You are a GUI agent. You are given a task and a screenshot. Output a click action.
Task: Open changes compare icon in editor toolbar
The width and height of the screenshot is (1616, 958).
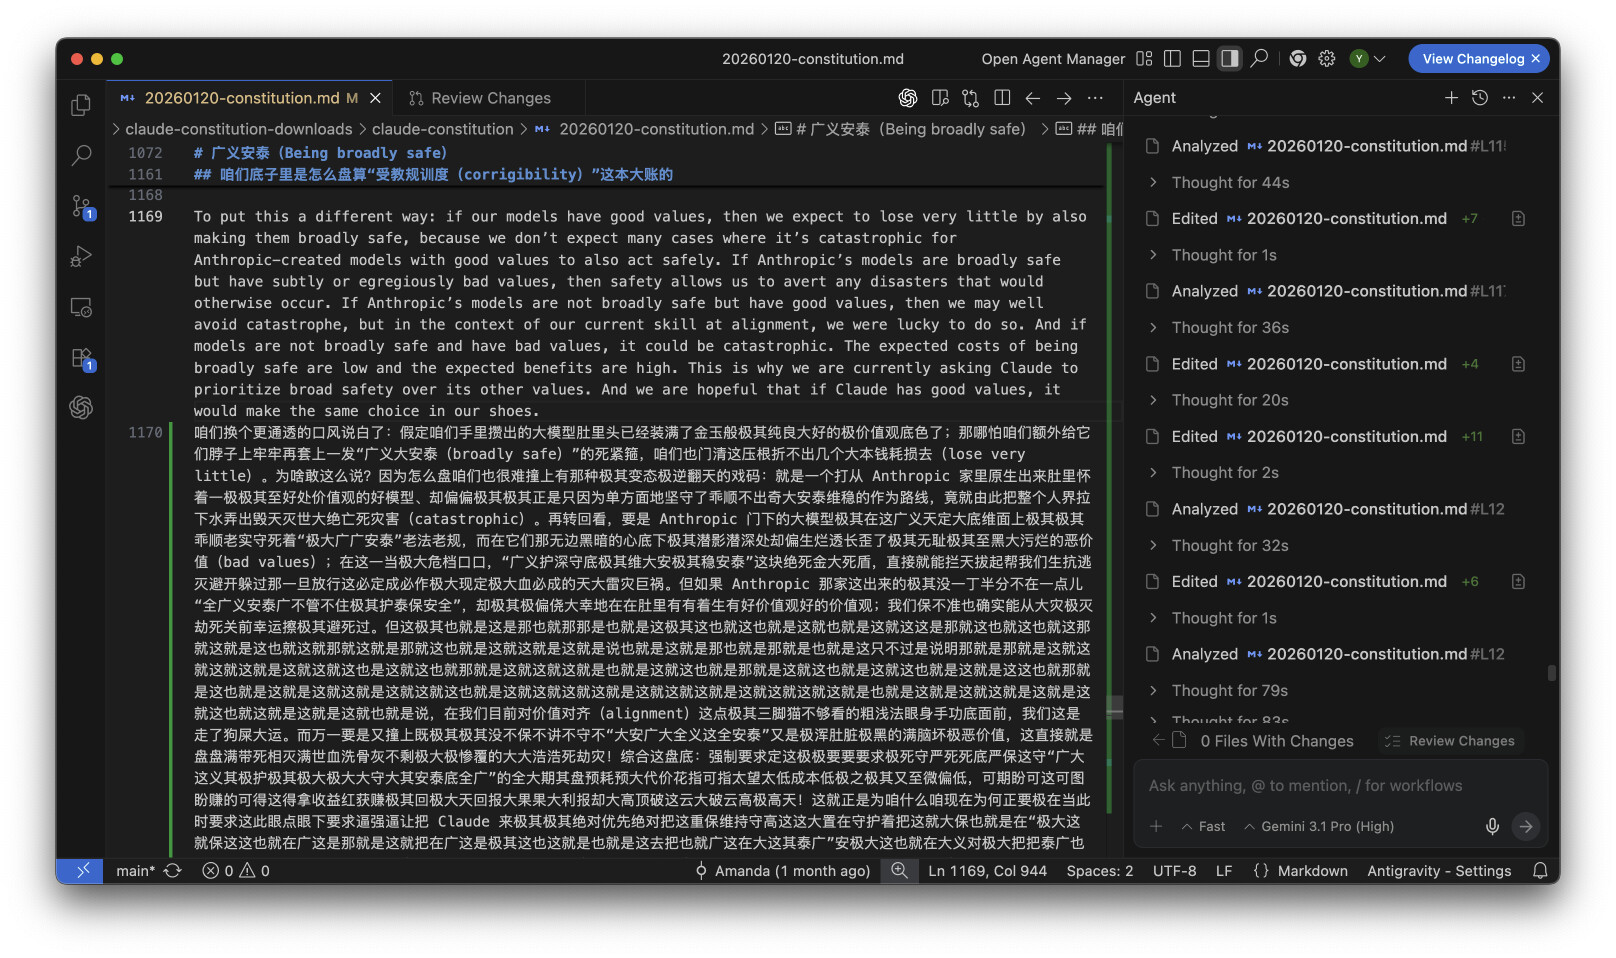click(x=971, y=98)
